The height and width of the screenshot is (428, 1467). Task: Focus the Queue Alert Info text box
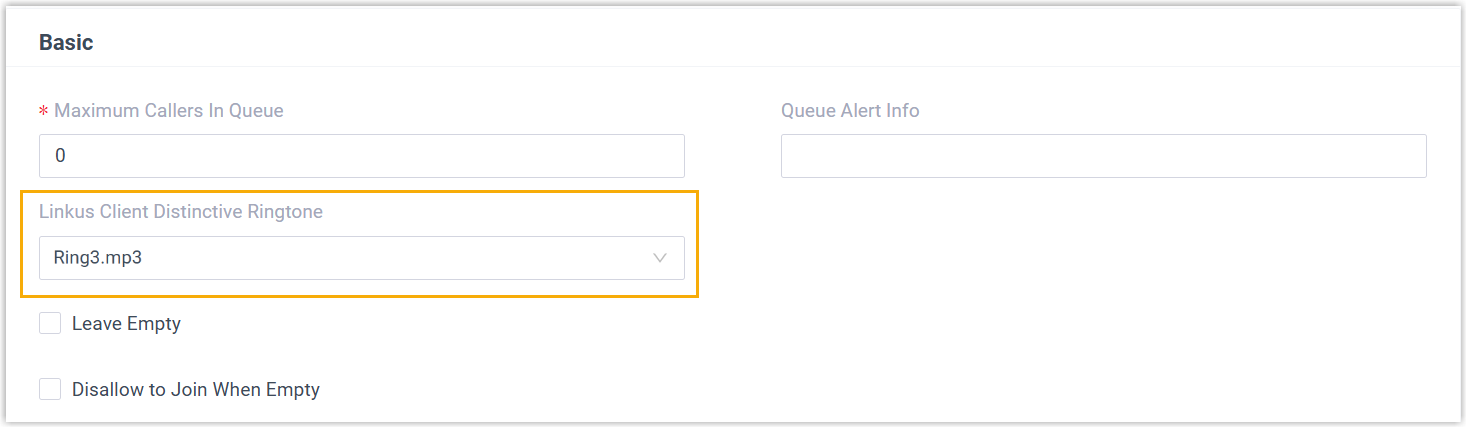tap(1103, 156)
